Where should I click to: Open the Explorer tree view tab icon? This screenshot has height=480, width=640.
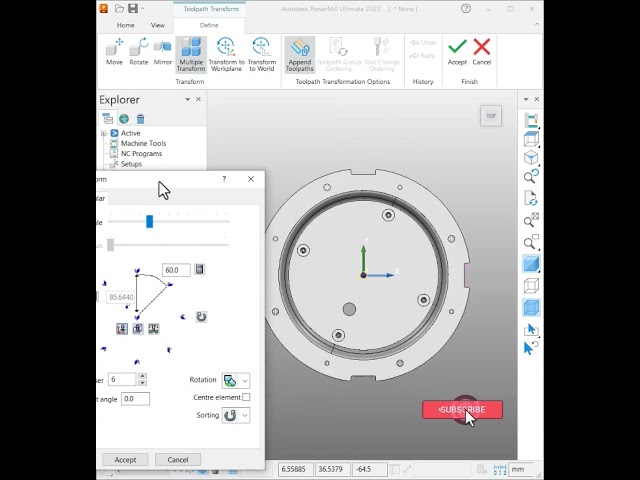pos(108,119)
